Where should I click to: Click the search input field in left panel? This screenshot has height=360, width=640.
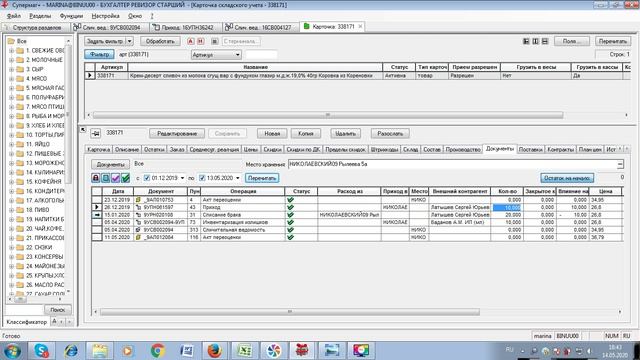click(24, 310)
